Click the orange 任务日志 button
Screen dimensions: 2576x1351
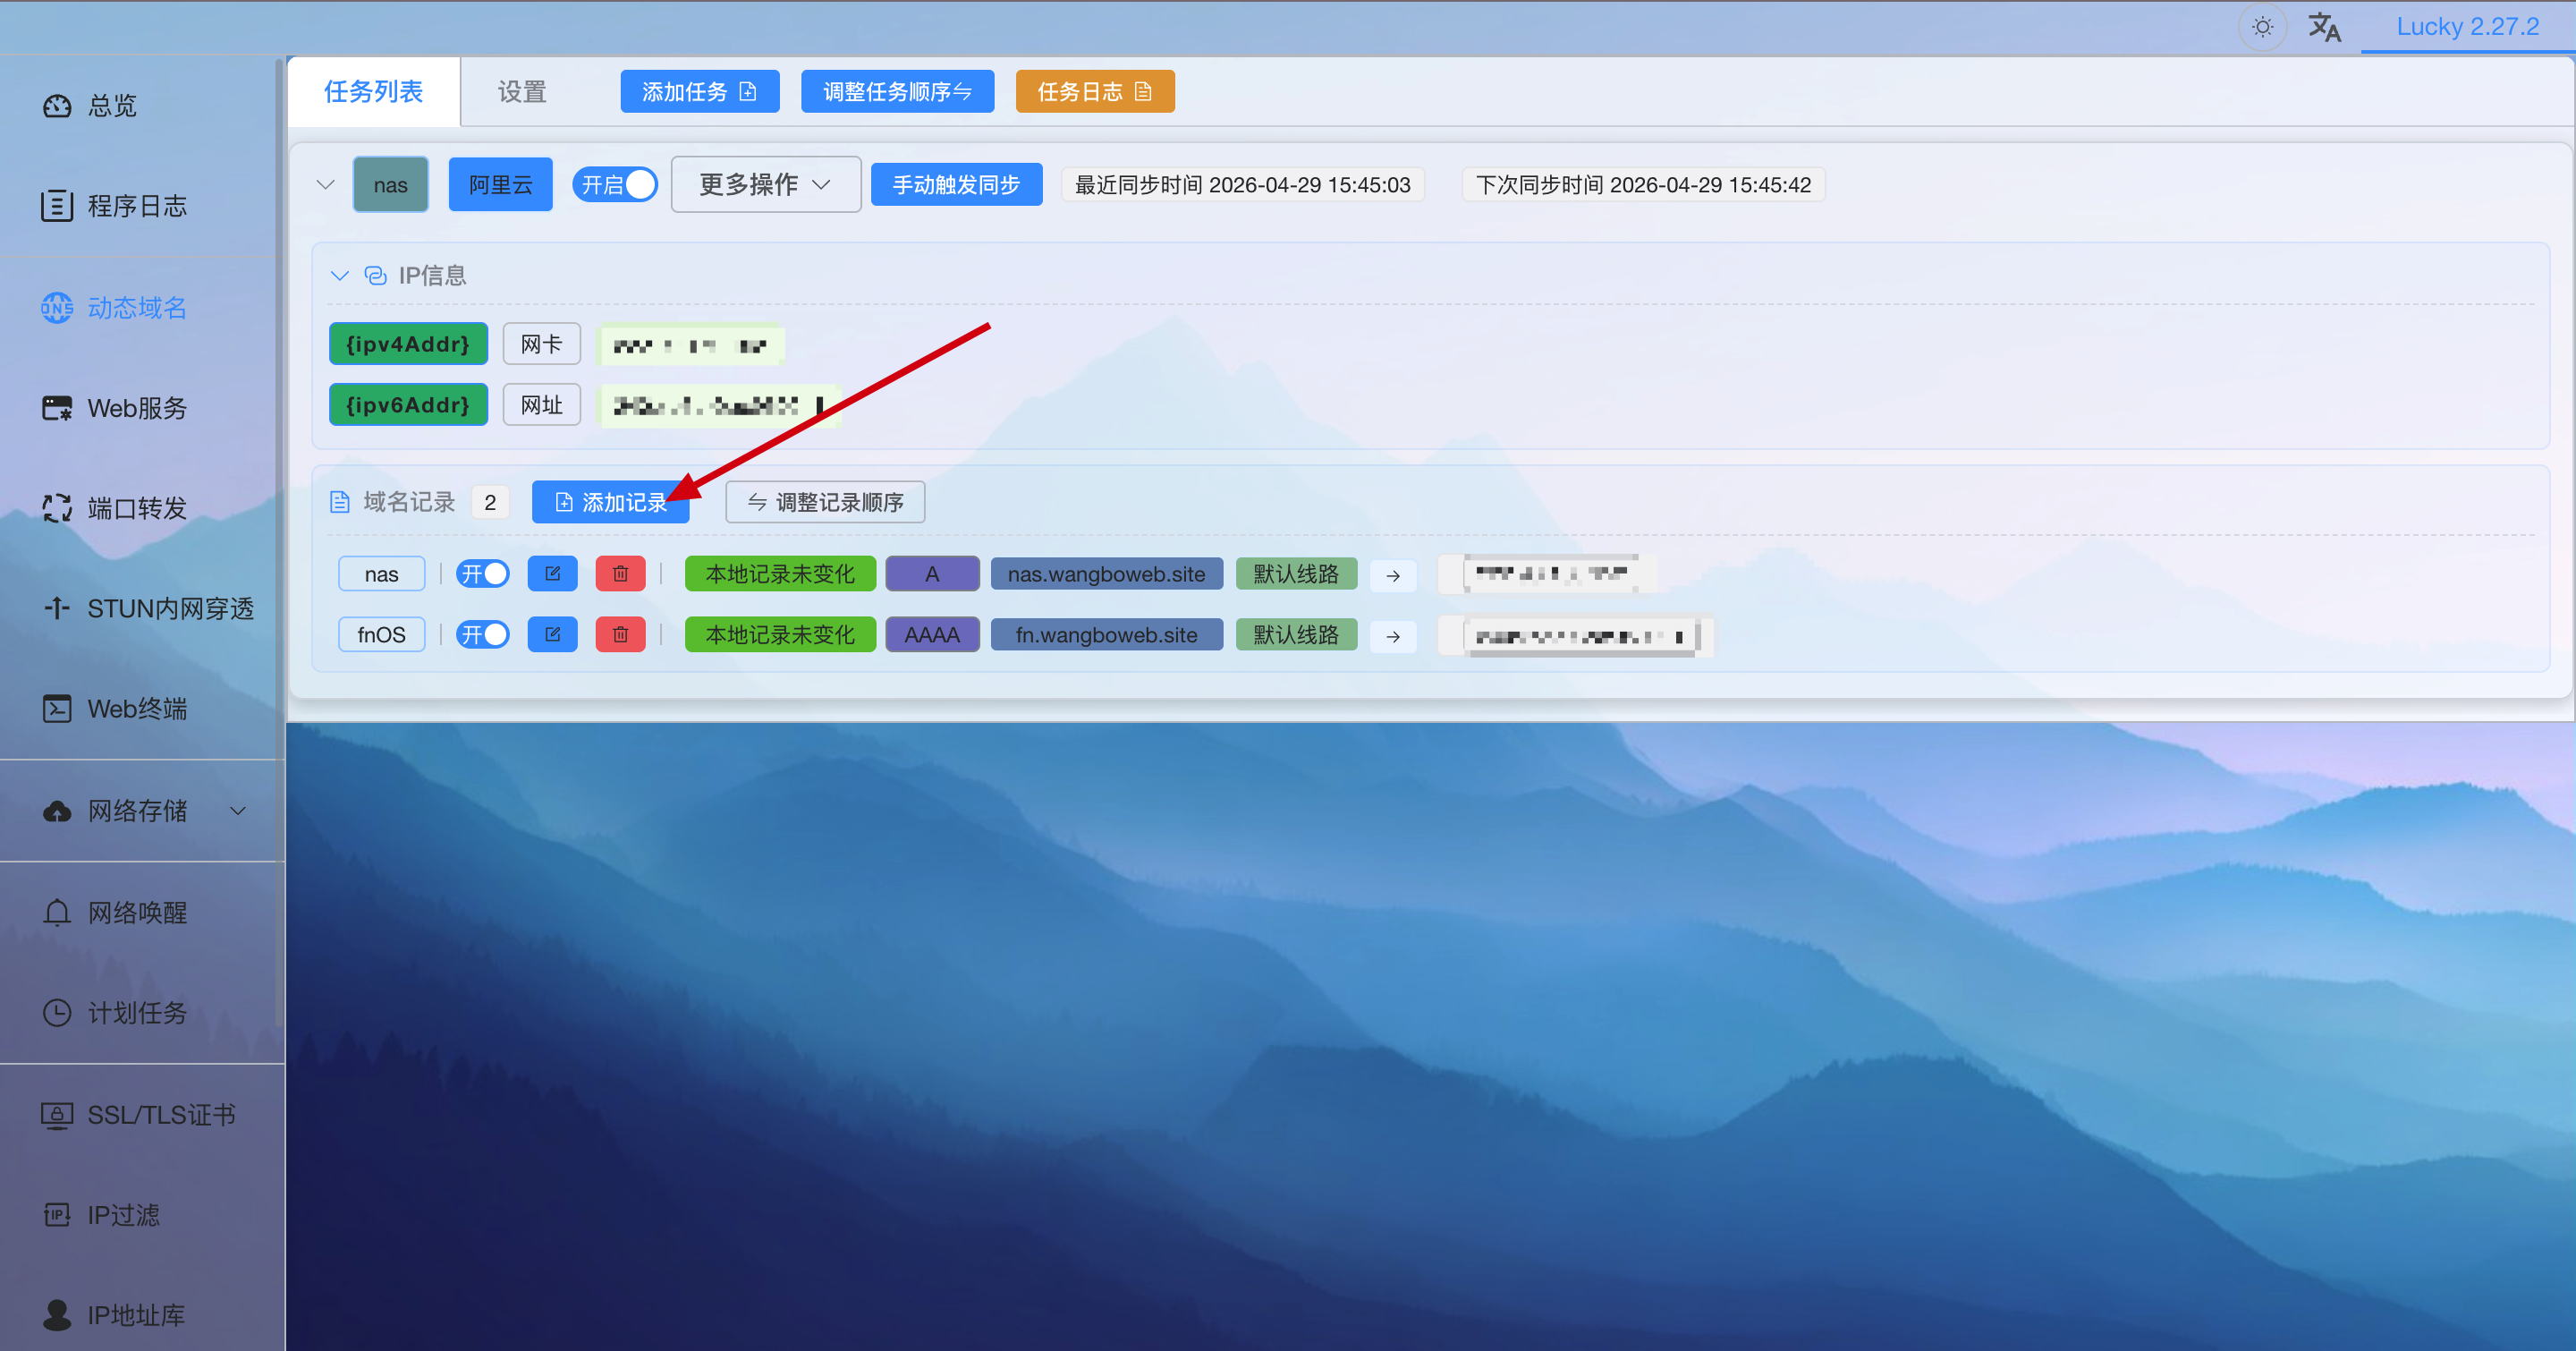[x=1094, y=92]
